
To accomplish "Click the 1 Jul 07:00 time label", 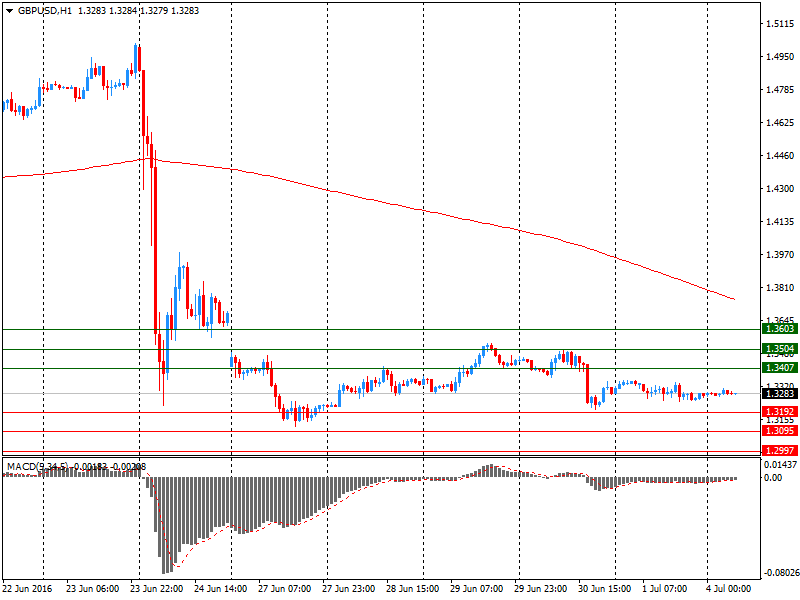I will tap(664, 589).
